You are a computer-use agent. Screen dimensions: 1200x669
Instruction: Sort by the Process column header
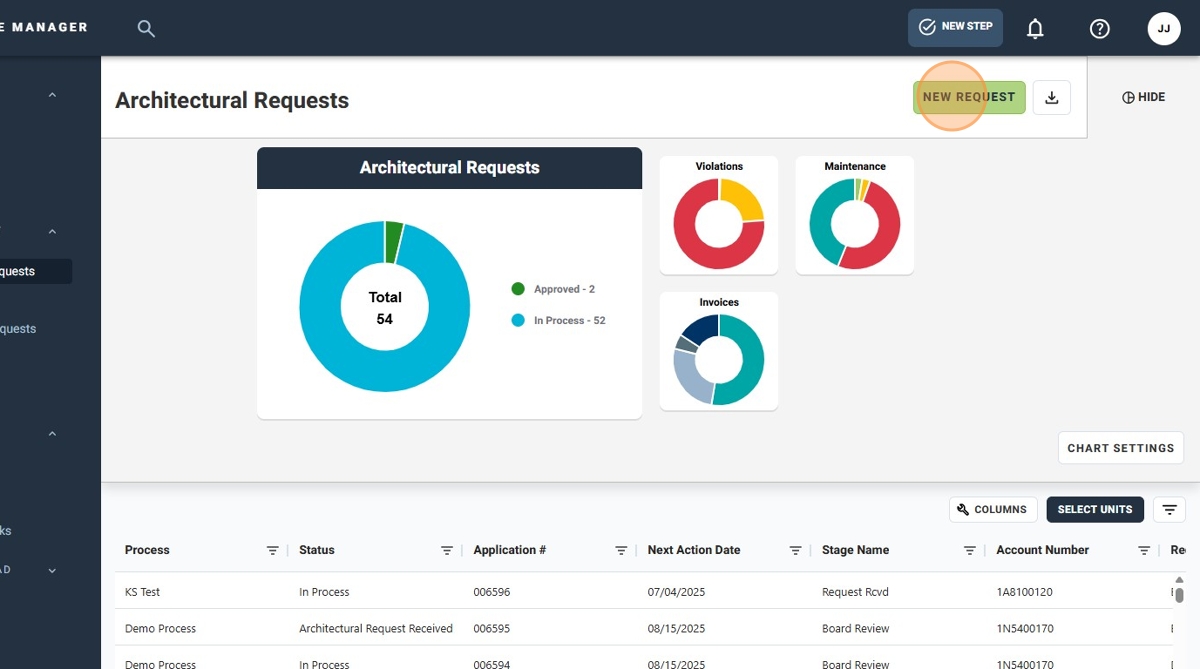(x=147, y=550)
